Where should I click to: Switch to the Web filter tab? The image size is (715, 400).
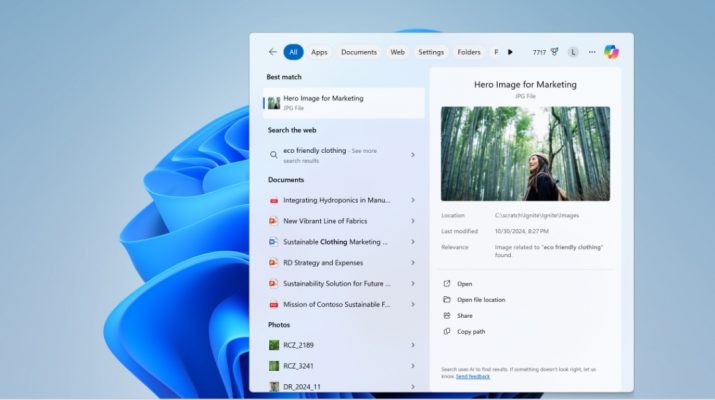(397, 52)
